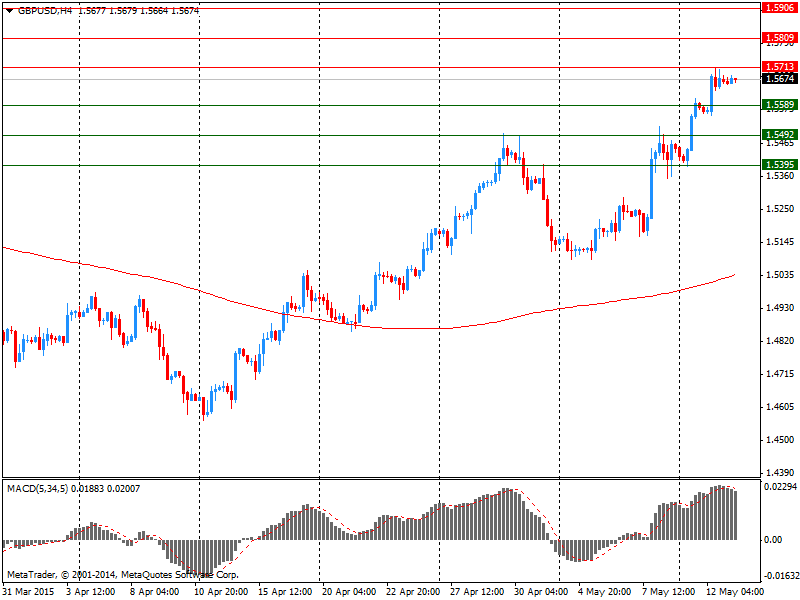Click the 1.5713 red resistance price label
This screenshot has height=600, width=800.
pos(779,67)
